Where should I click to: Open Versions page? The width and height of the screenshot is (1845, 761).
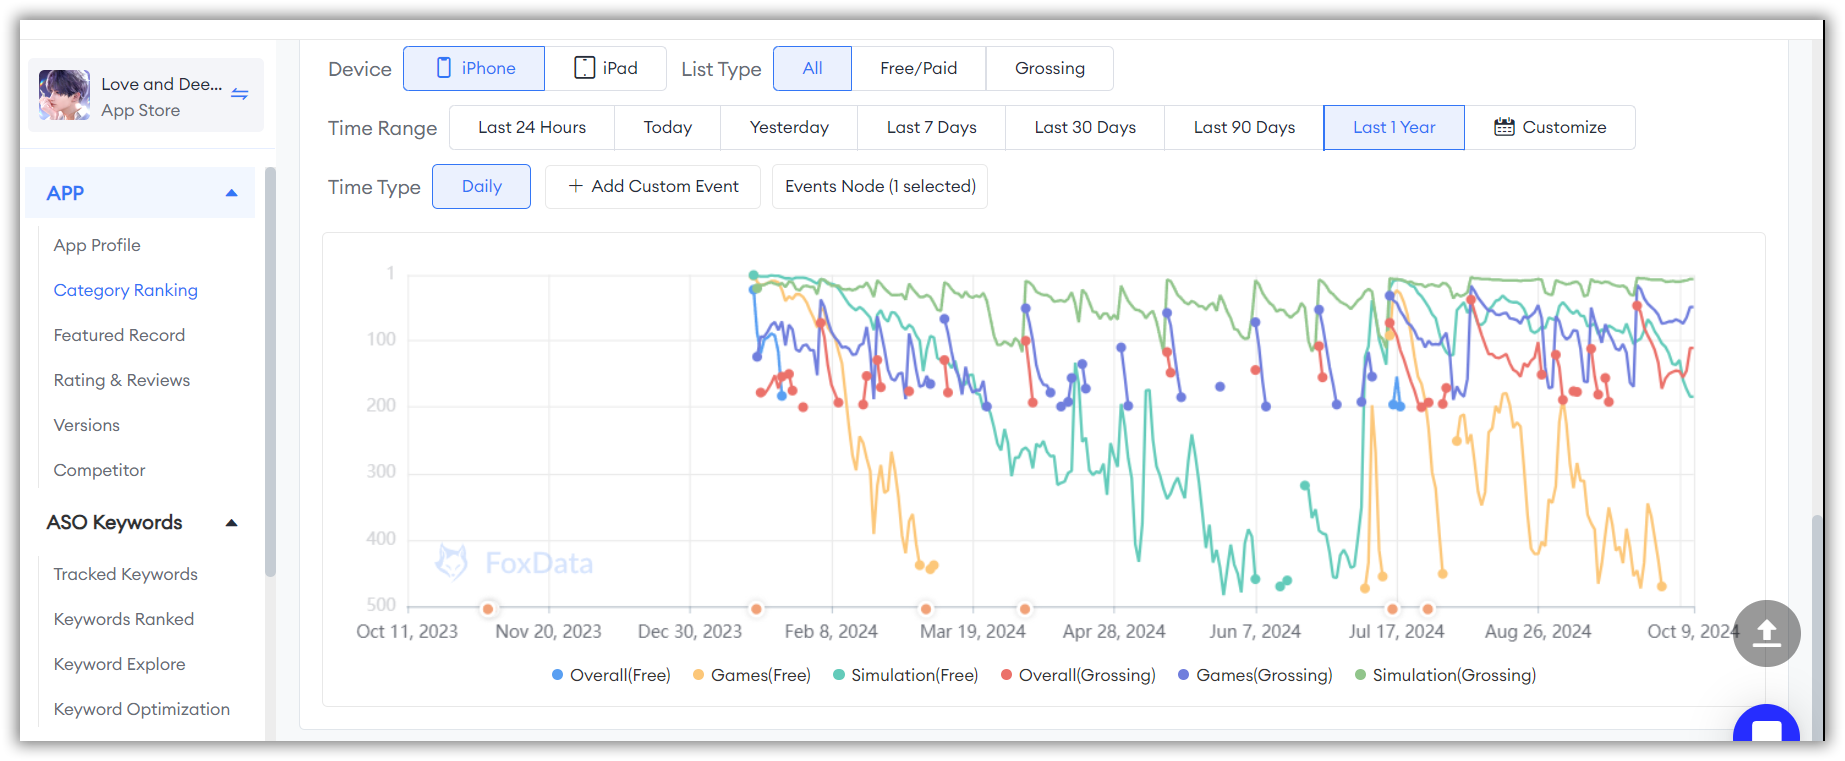tap(87, 425)
